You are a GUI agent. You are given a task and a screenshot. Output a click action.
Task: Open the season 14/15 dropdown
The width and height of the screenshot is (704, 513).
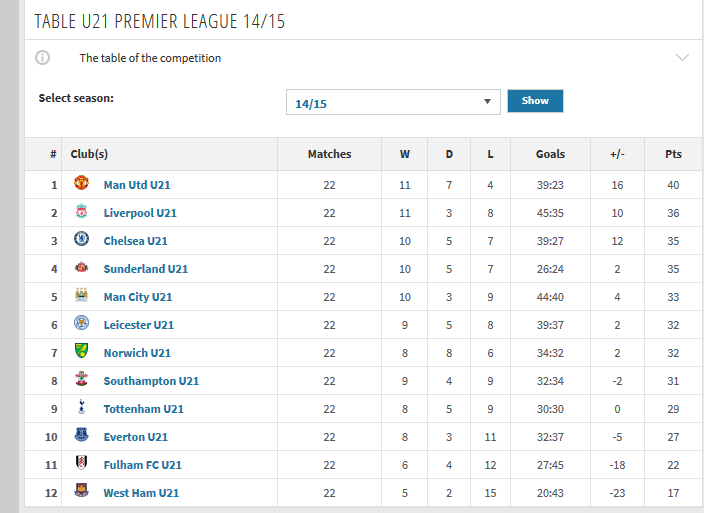point(393,102)
